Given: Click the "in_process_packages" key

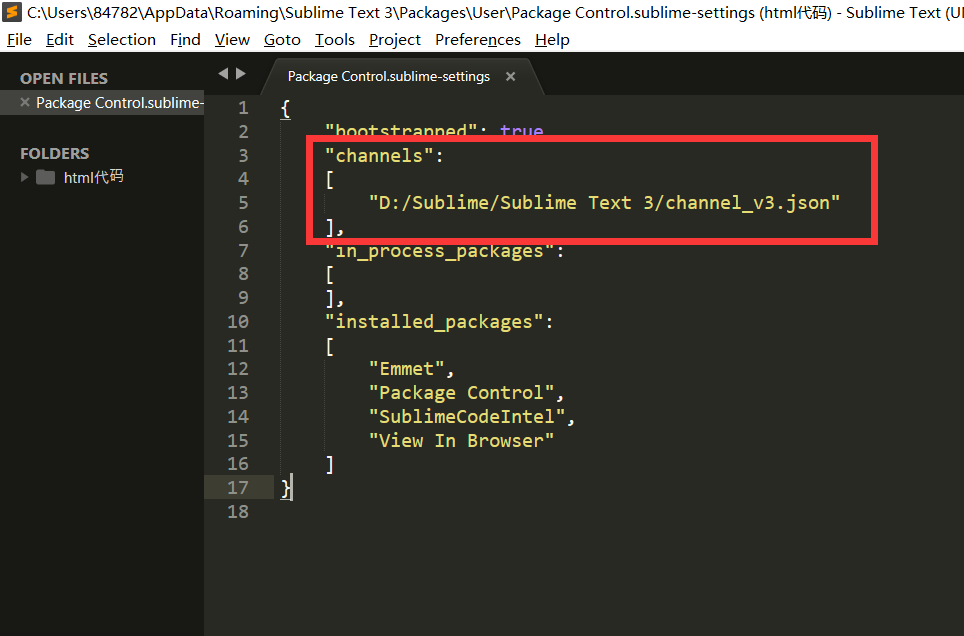Looking at the screenshot, I should coord(439,252).
